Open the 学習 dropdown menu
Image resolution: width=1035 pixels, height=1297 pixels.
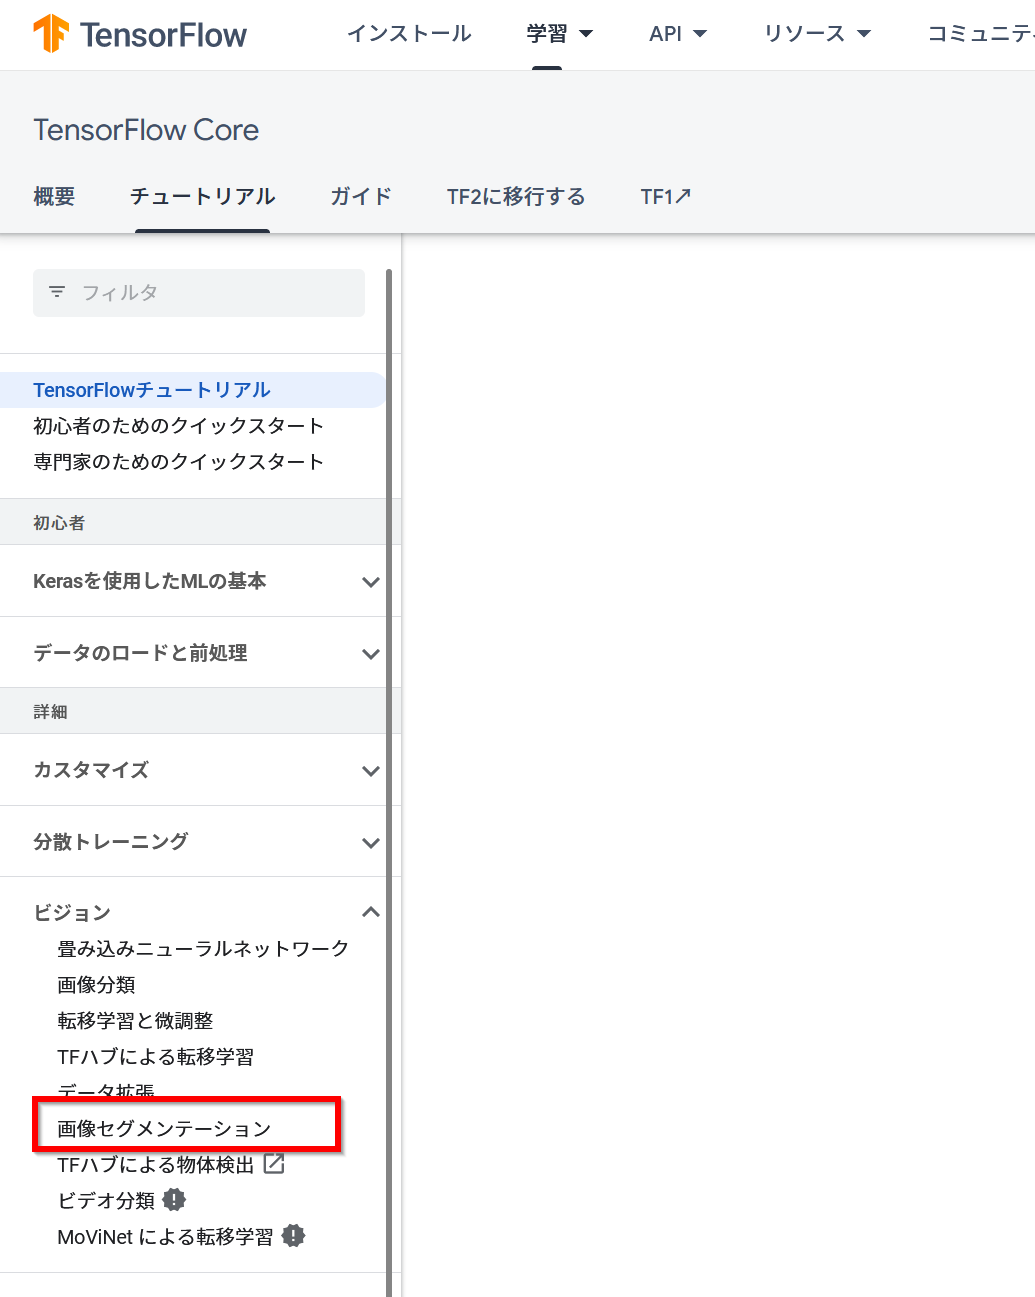tap(560, 34)
